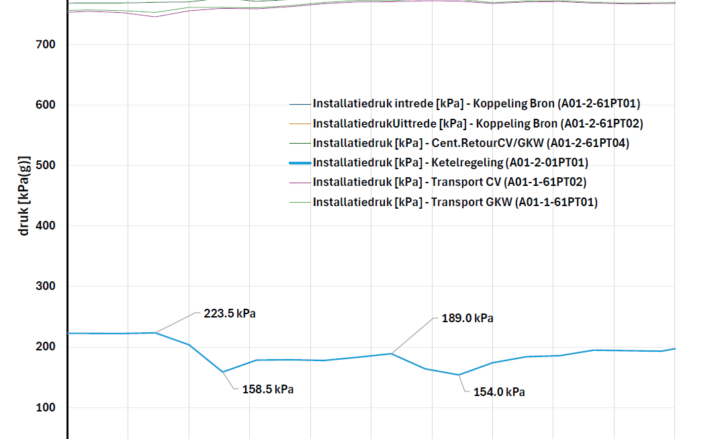Viewport: 720px width, 439px height.
Task: Select the 154.0 kPa data label
Action: point(499,392)
